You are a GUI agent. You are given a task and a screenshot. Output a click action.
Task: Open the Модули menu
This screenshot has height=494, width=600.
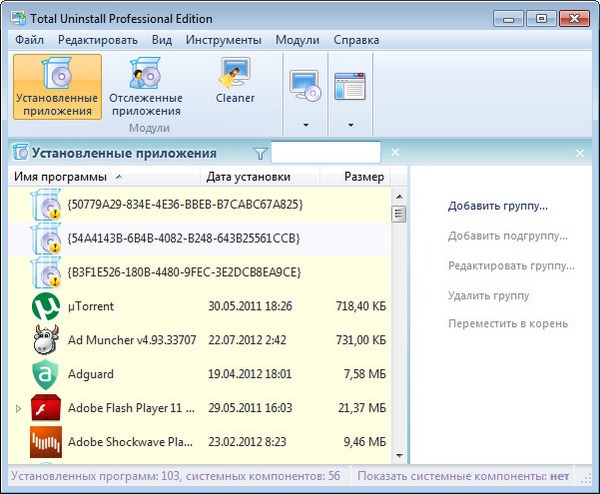point(297,40)
